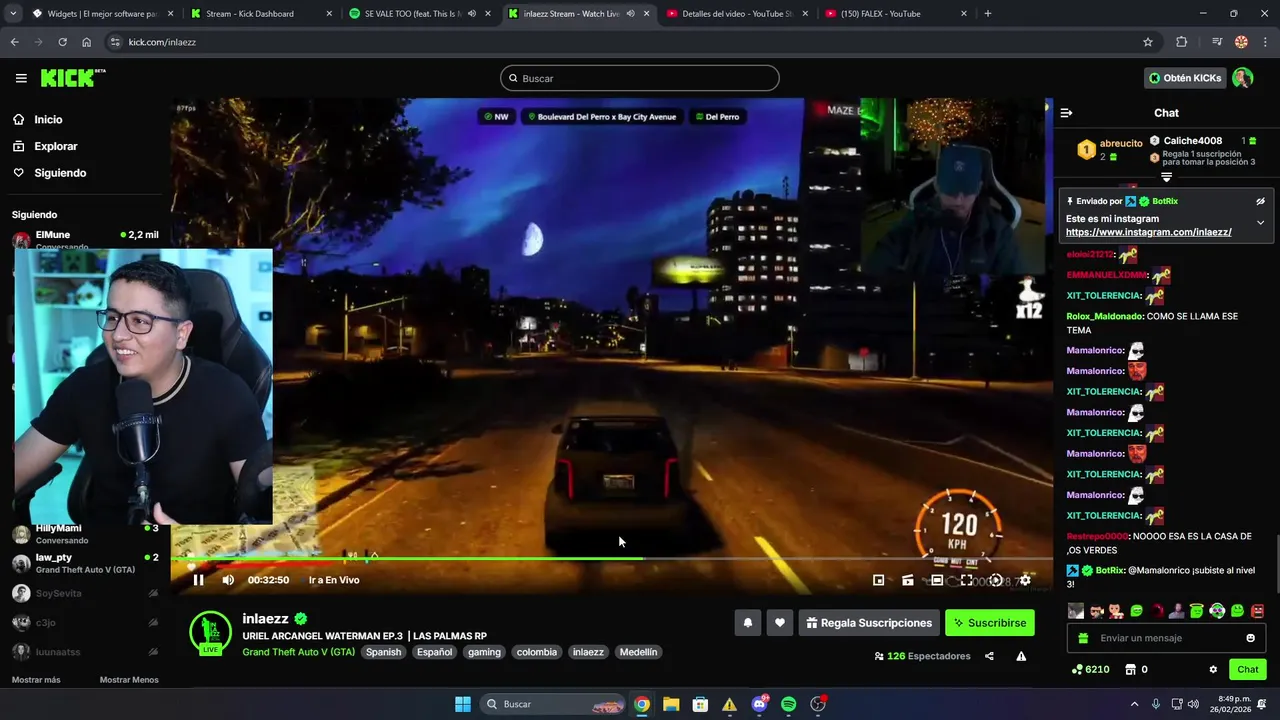
Task: Open Grand Theft Auto V category link
Action: tap(298, 652)
